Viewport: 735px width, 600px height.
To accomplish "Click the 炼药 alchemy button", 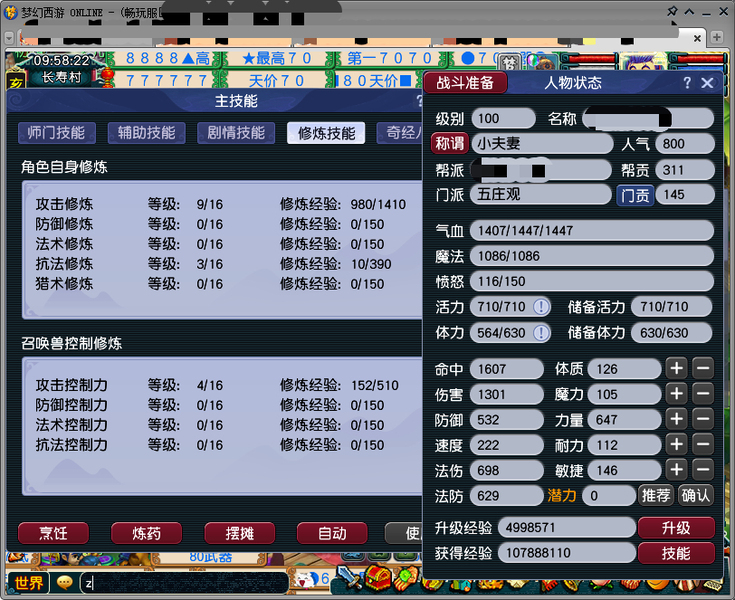I will pyautogui.click(x=146, y=533).
